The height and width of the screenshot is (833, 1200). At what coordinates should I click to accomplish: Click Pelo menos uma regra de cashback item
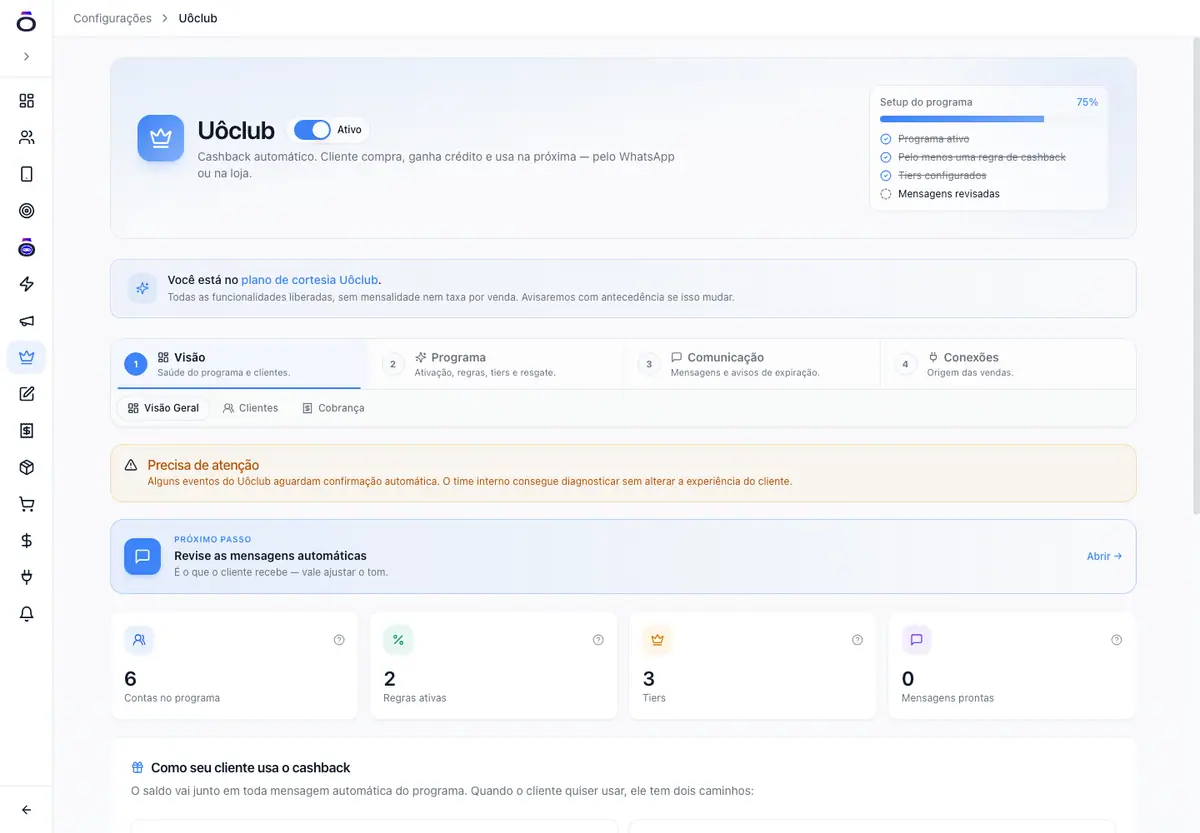(973, 157)
